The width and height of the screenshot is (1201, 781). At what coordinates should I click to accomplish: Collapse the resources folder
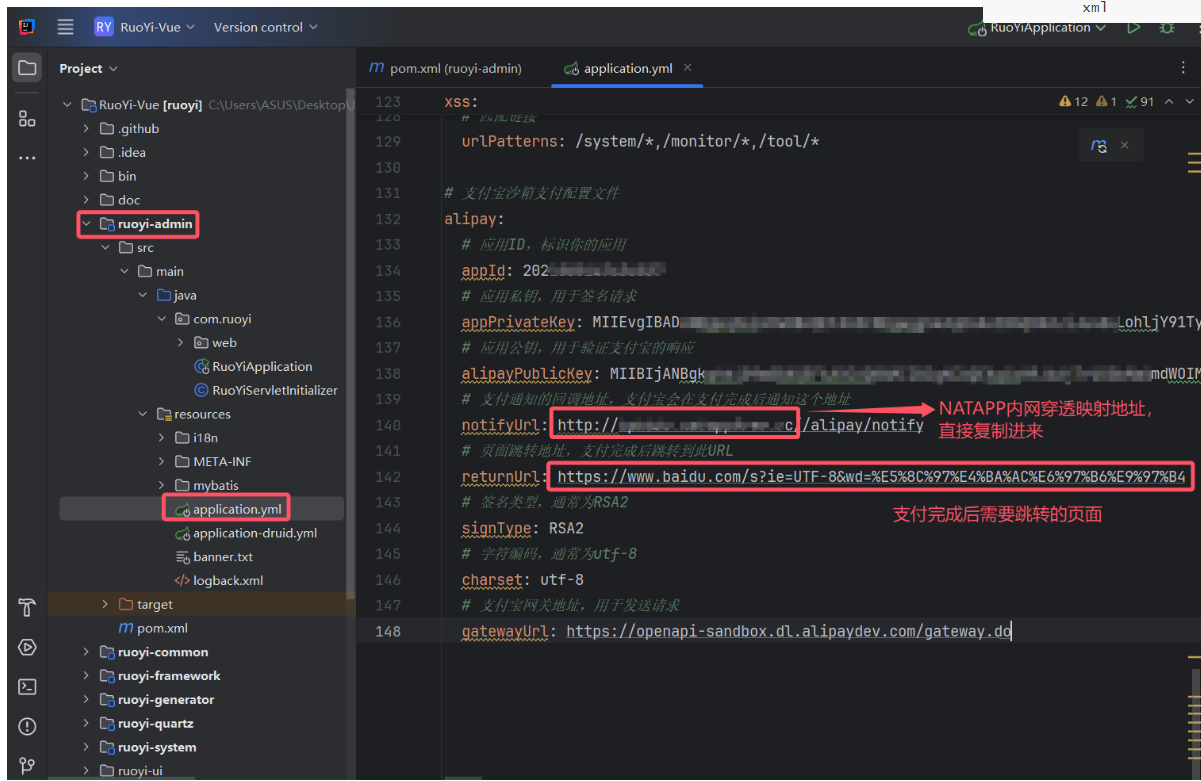(x=143, y=414)
